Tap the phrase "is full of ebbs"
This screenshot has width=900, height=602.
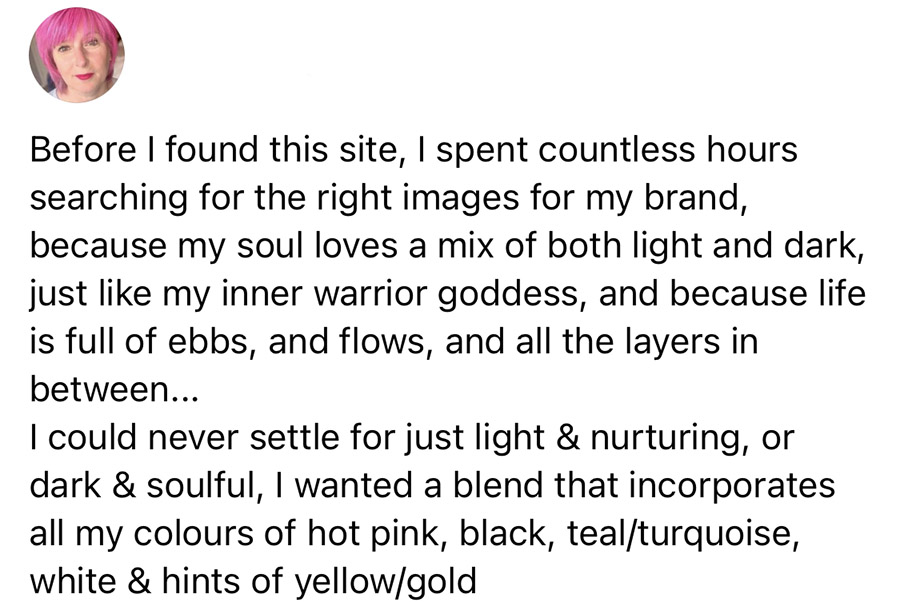point(137,342)
